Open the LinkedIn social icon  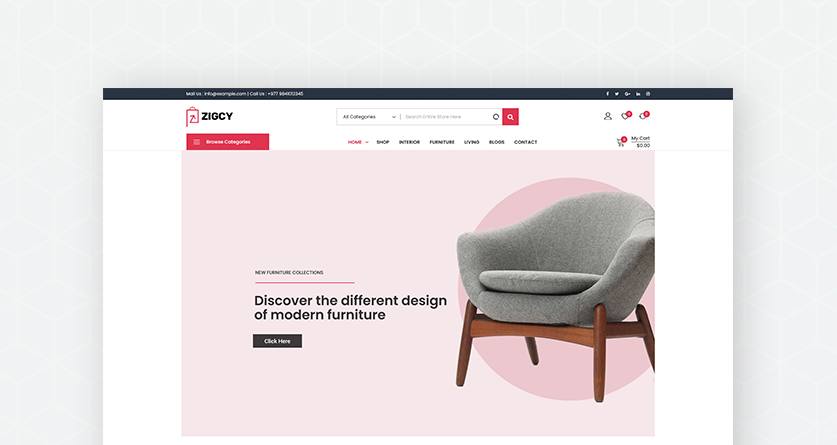click(x=638, y=94)
